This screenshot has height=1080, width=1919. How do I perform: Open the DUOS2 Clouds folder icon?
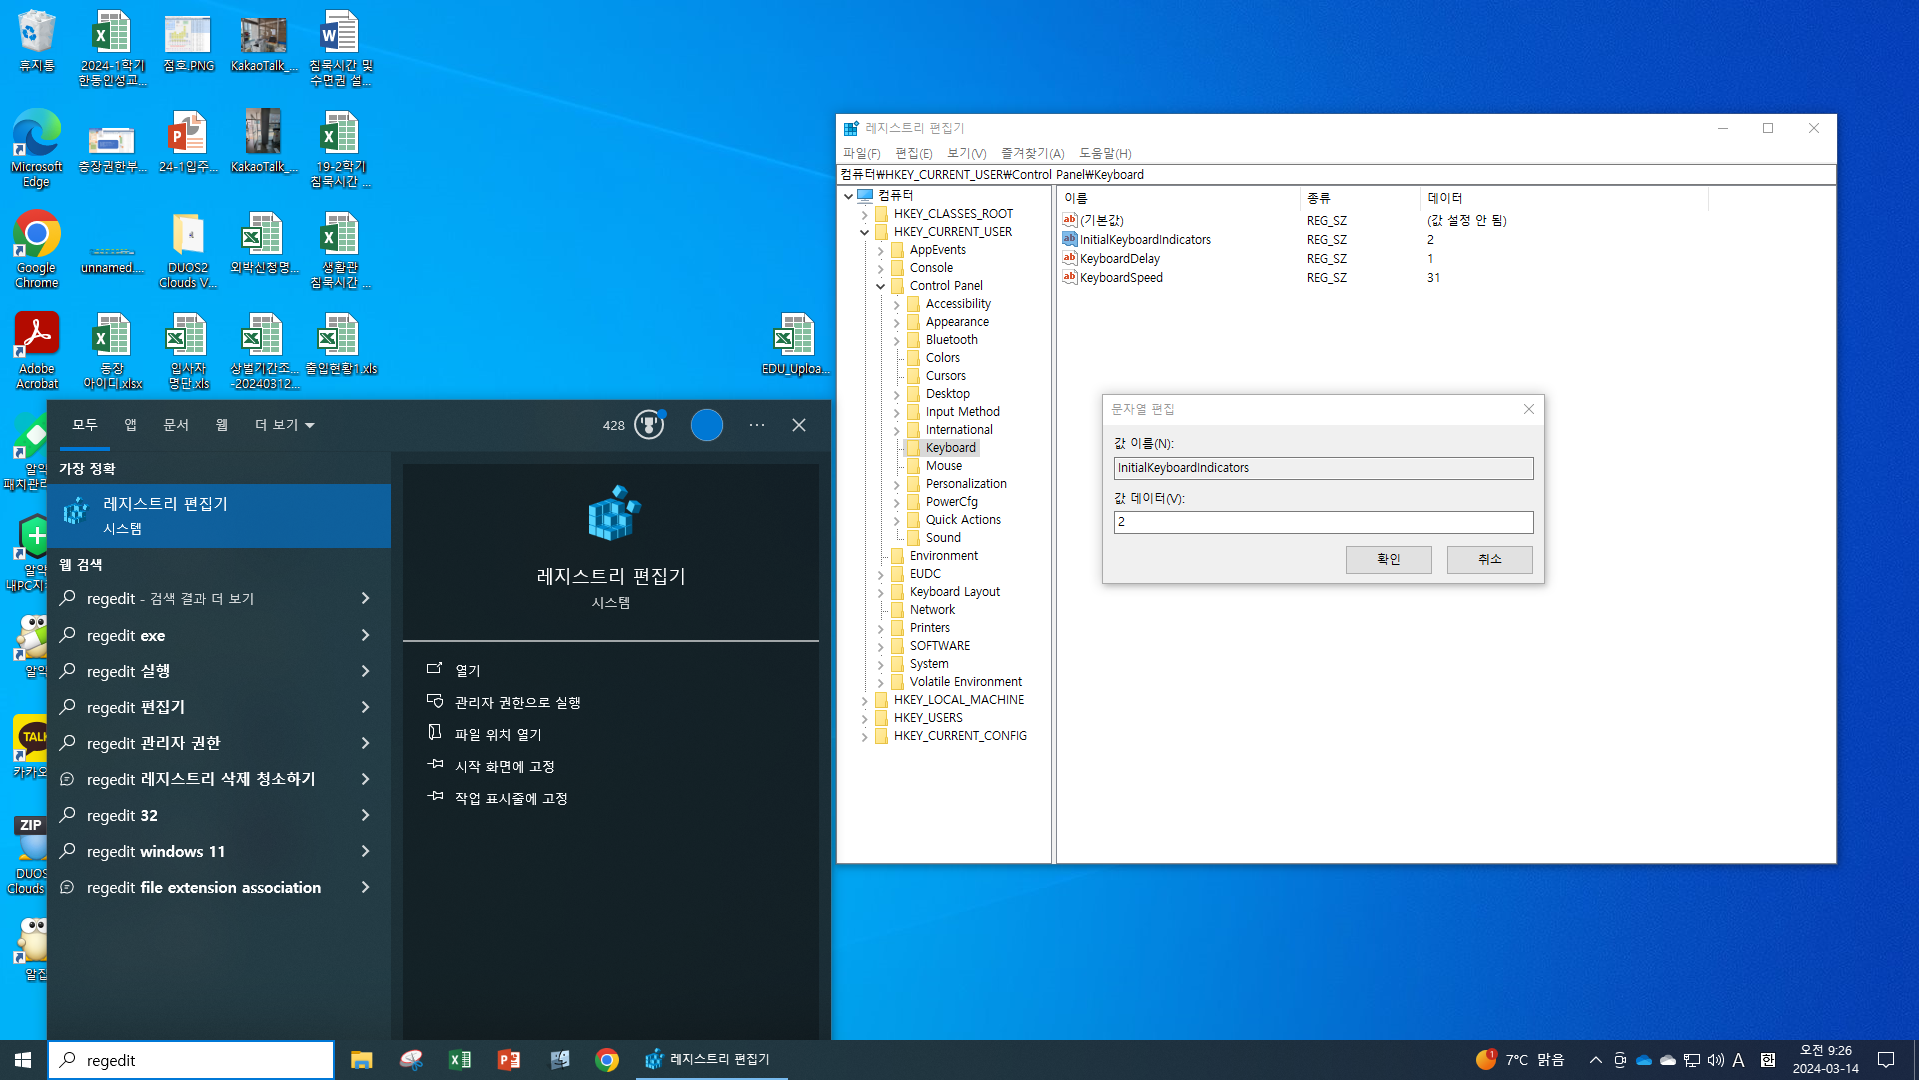pyautogui.click(x=188, y=250)
